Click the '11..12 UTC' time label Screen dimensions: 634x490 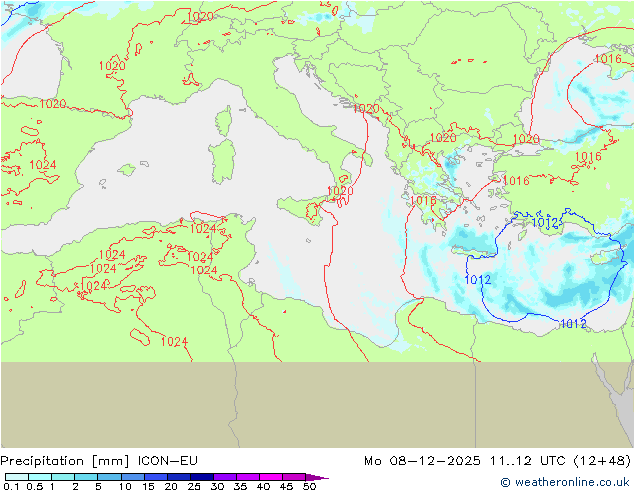point(528,461)
